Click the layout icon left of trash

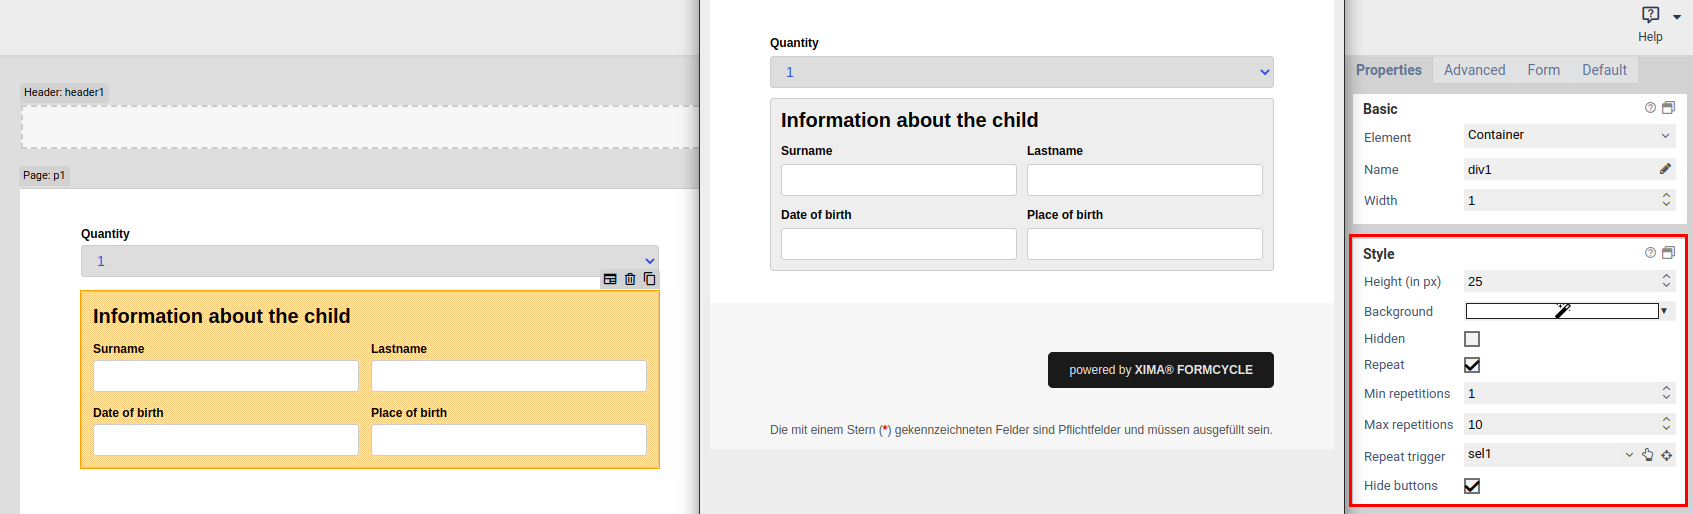coord(610,279)
